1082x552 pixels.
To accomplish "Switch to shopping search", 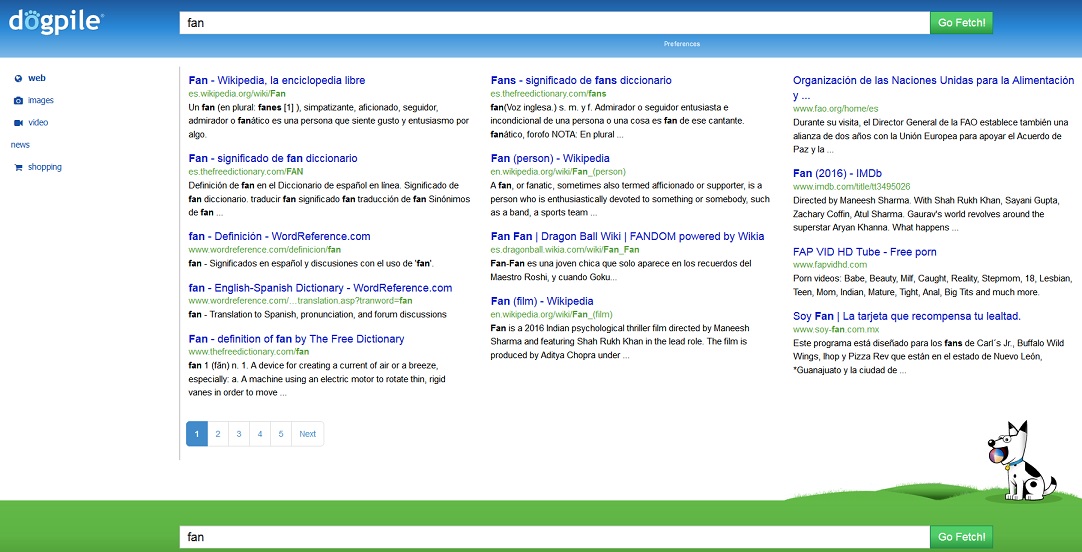I will (x=45, y=167).
